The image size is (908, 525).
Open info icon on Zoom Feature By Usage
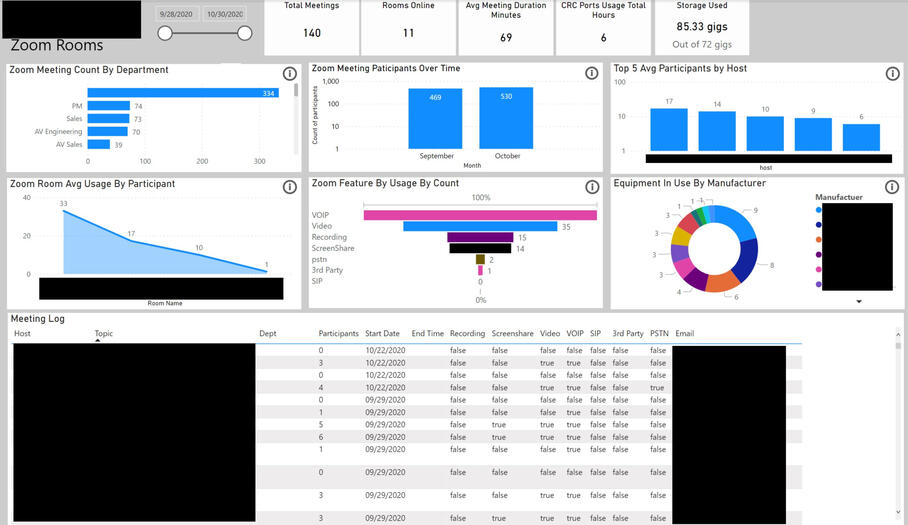pos(592,187)
